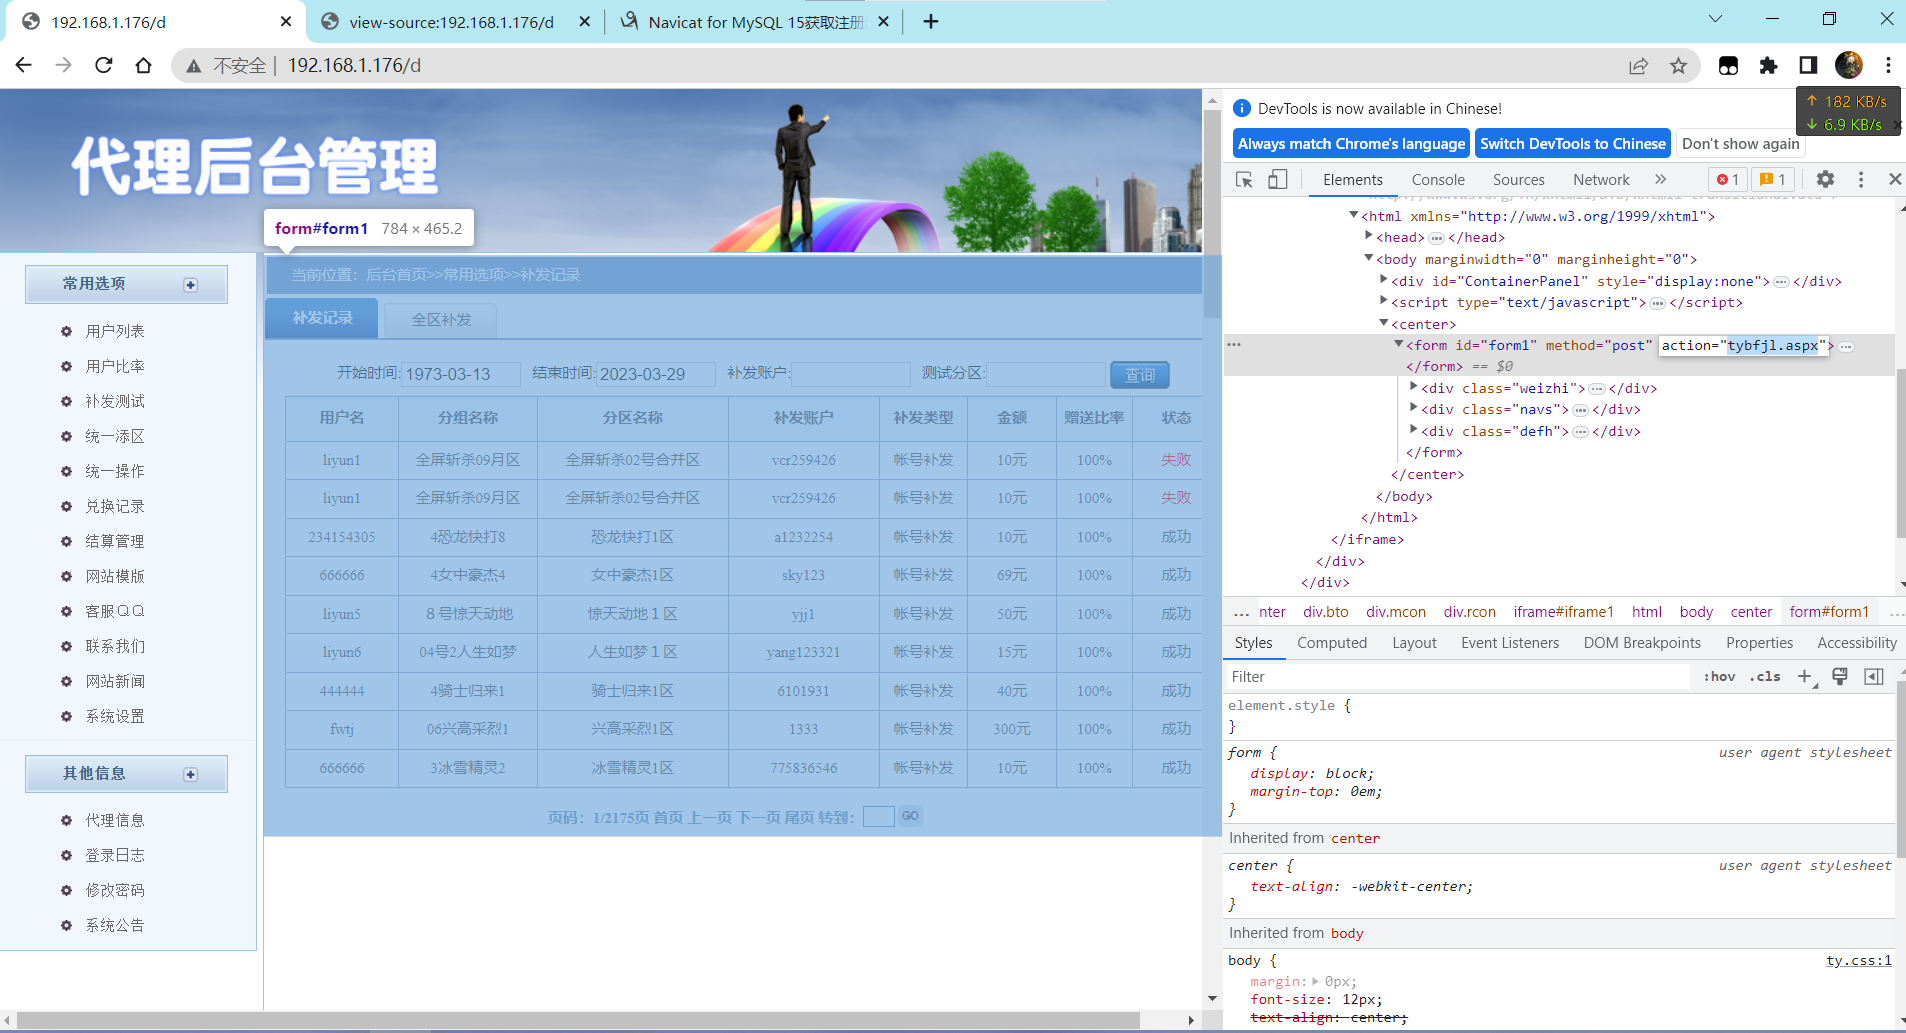Collapse the form1 element node

point(1399,344)
